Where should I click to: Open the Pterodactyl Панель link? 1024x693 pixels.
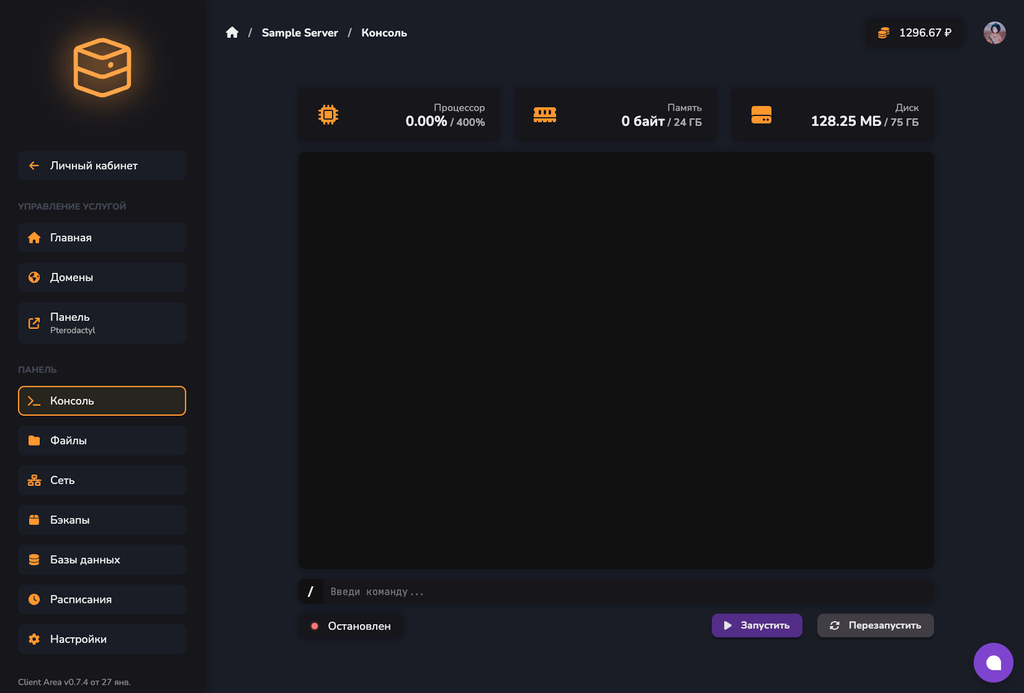click(x=102, y=323)
